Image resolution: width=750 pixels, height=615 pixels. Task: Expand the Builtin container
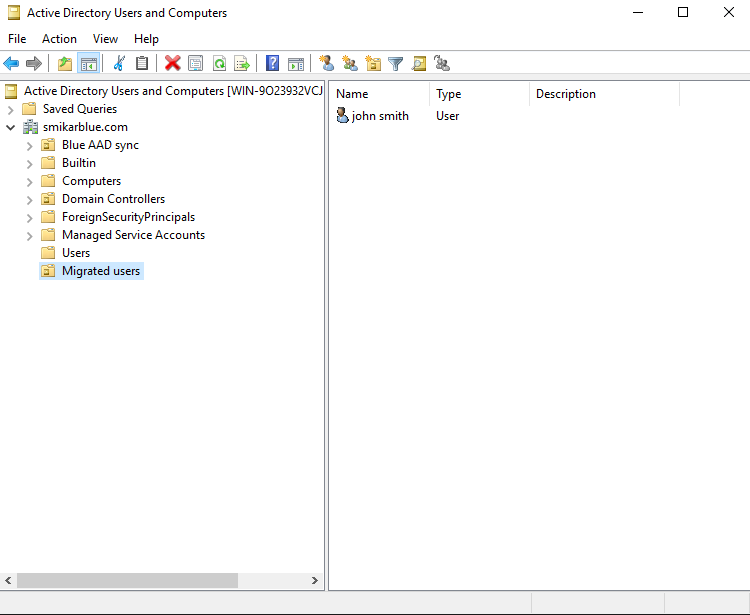pyautogui.click(x=30, y=164)
